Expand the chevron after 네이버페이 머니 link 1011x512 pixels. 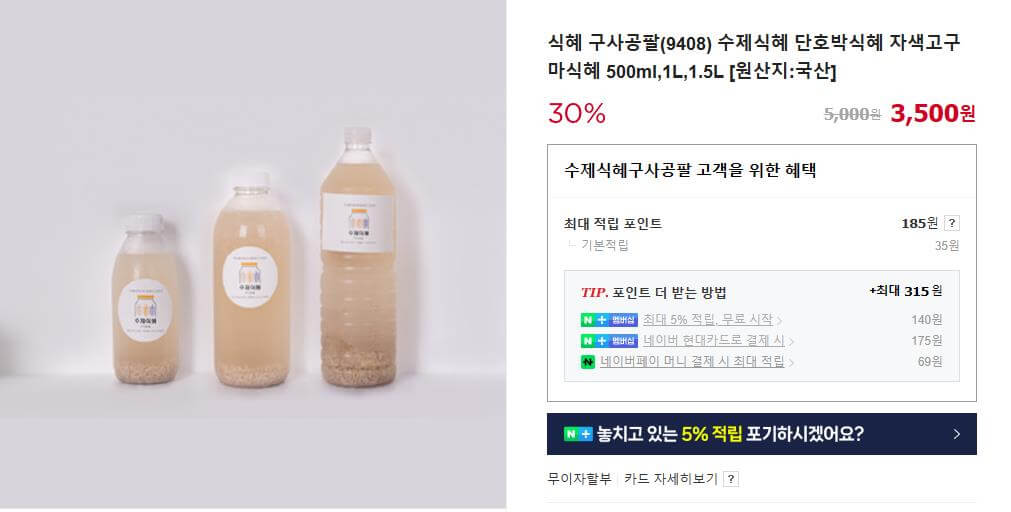point(791,362)
